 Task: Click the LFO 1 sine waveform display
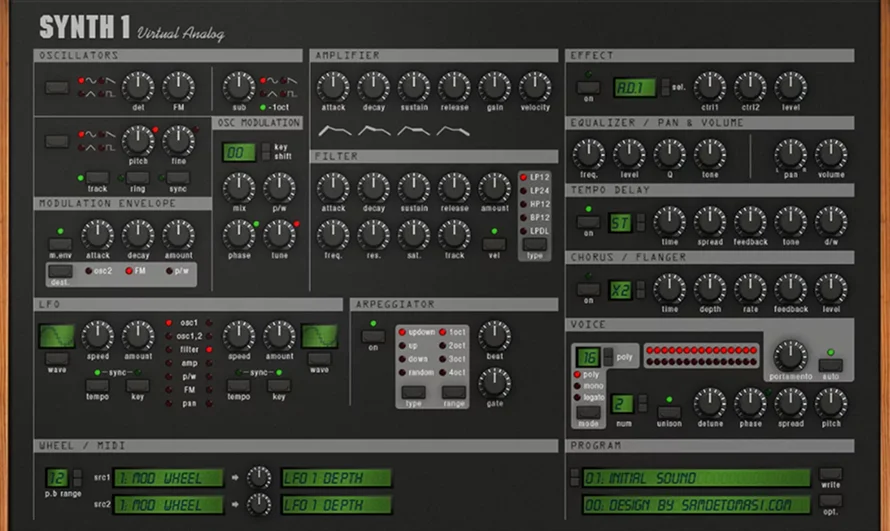[56, 337]
